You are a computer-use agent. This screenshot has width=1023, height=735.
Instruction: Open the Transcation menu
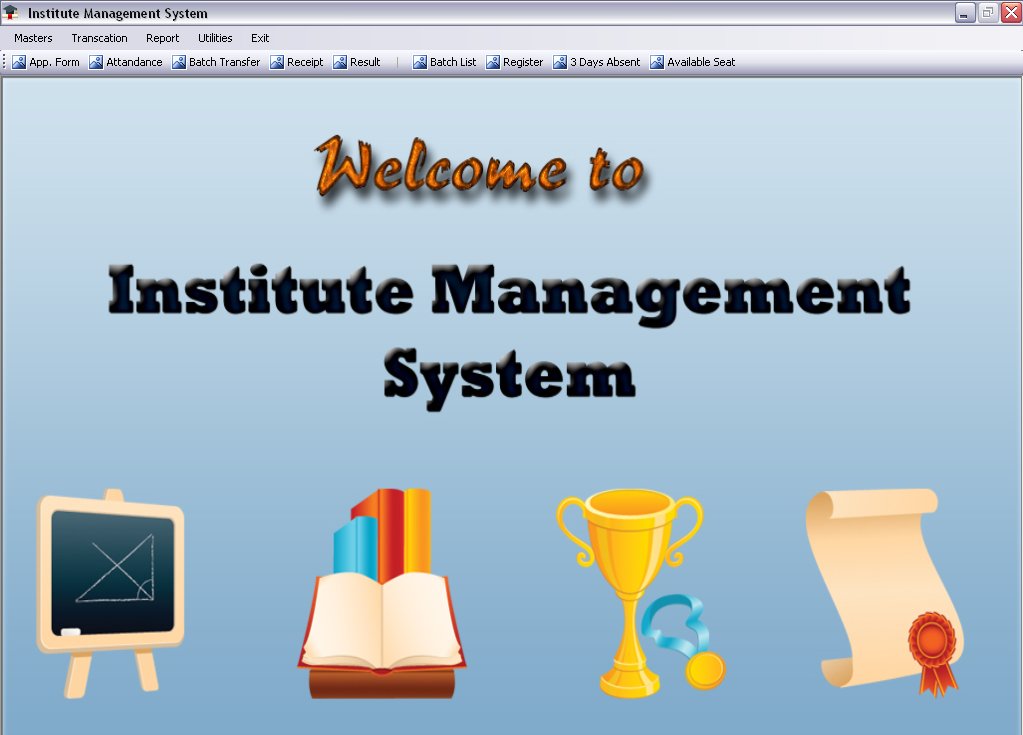click(99, 38)
